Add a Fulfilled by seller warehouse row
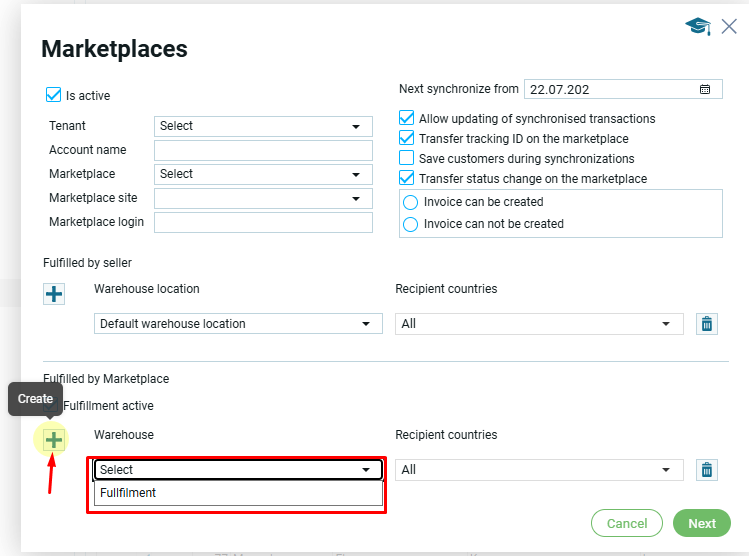The width and height of the screenshot is (749, 556). [54, 293]
